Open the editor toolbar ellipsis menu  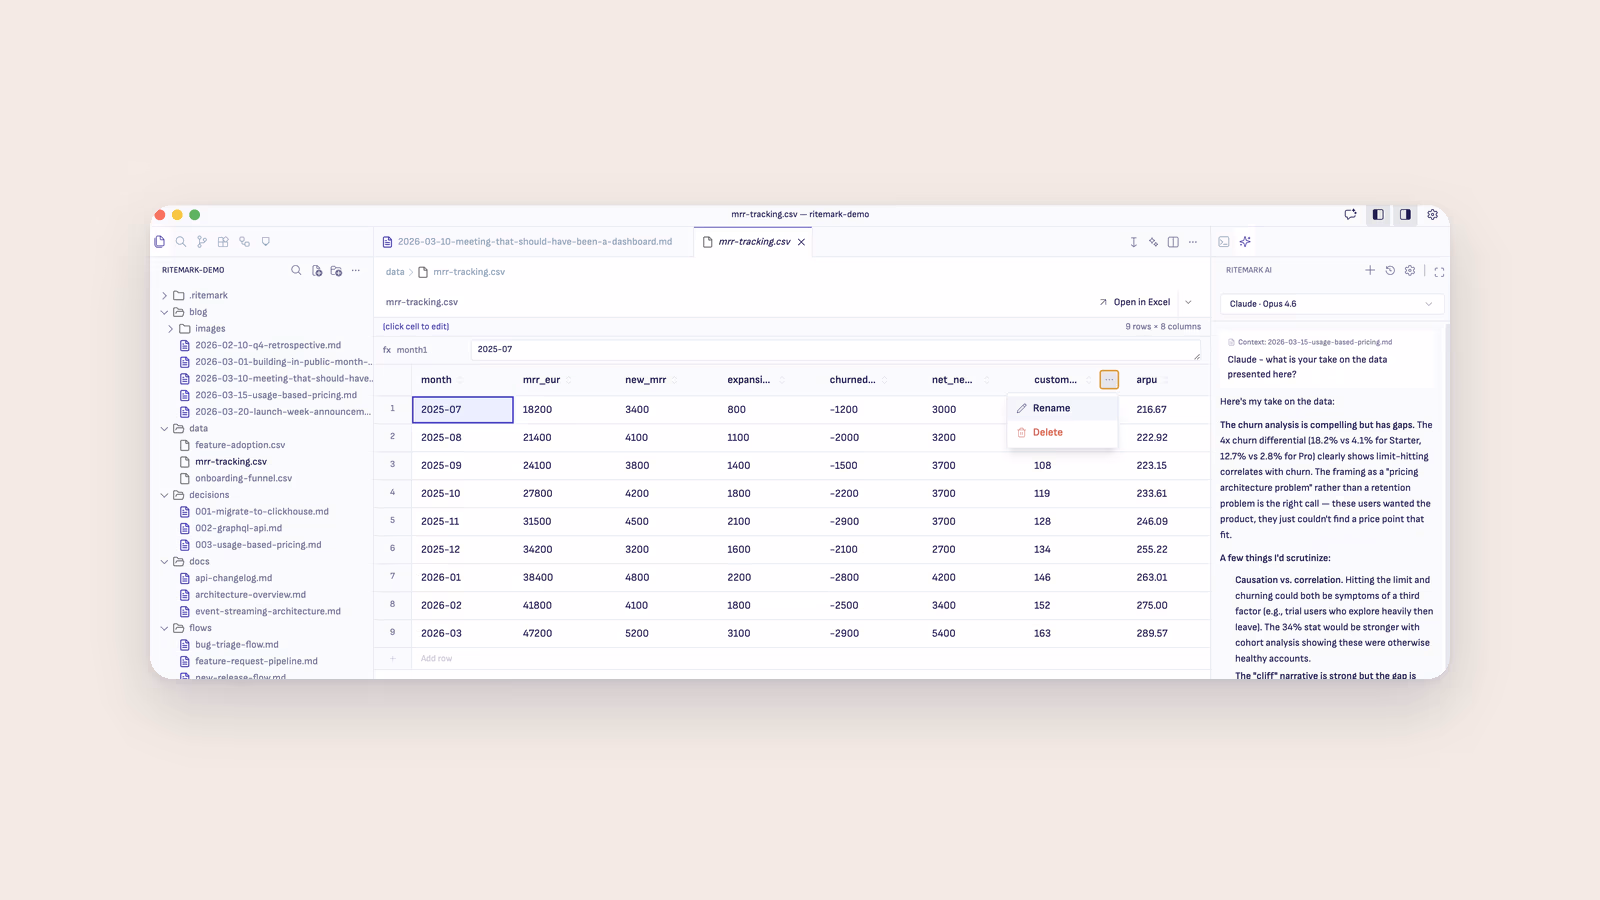point(1193,242)
